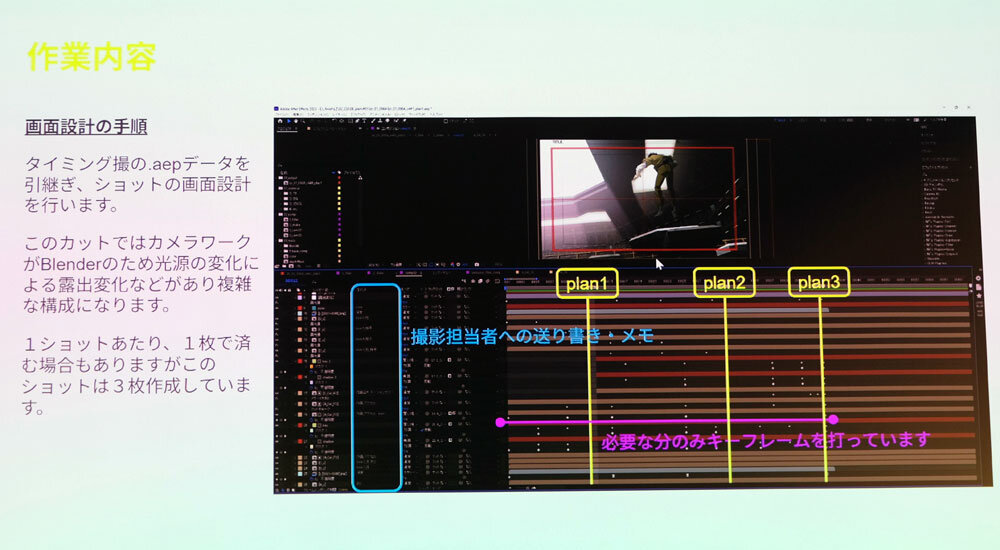Viewport: 1000px width, 550px height.
Task: Toggle visibility of the bottom timeline layer
Action: (x=279, y=482)
